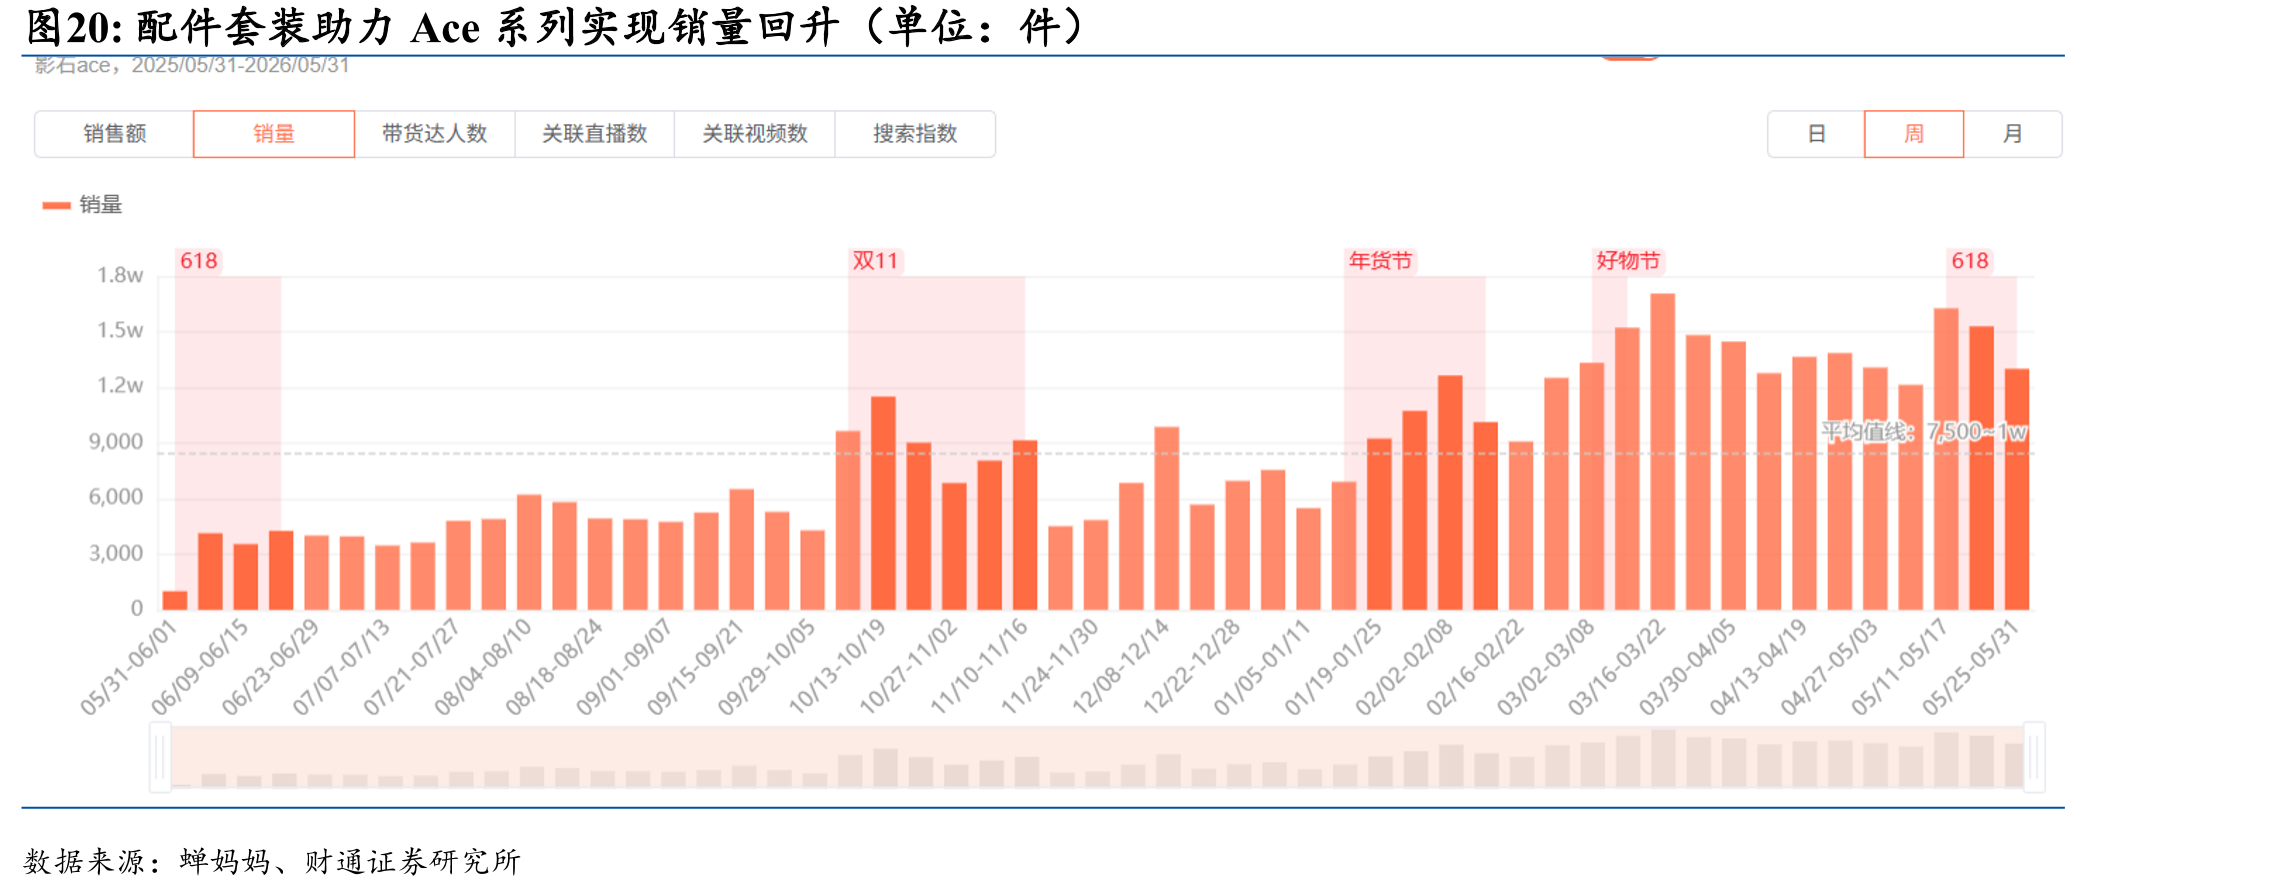Set granularity to 月
The width and height of the screenshot is (2279, 893).
coord(2013,134)
